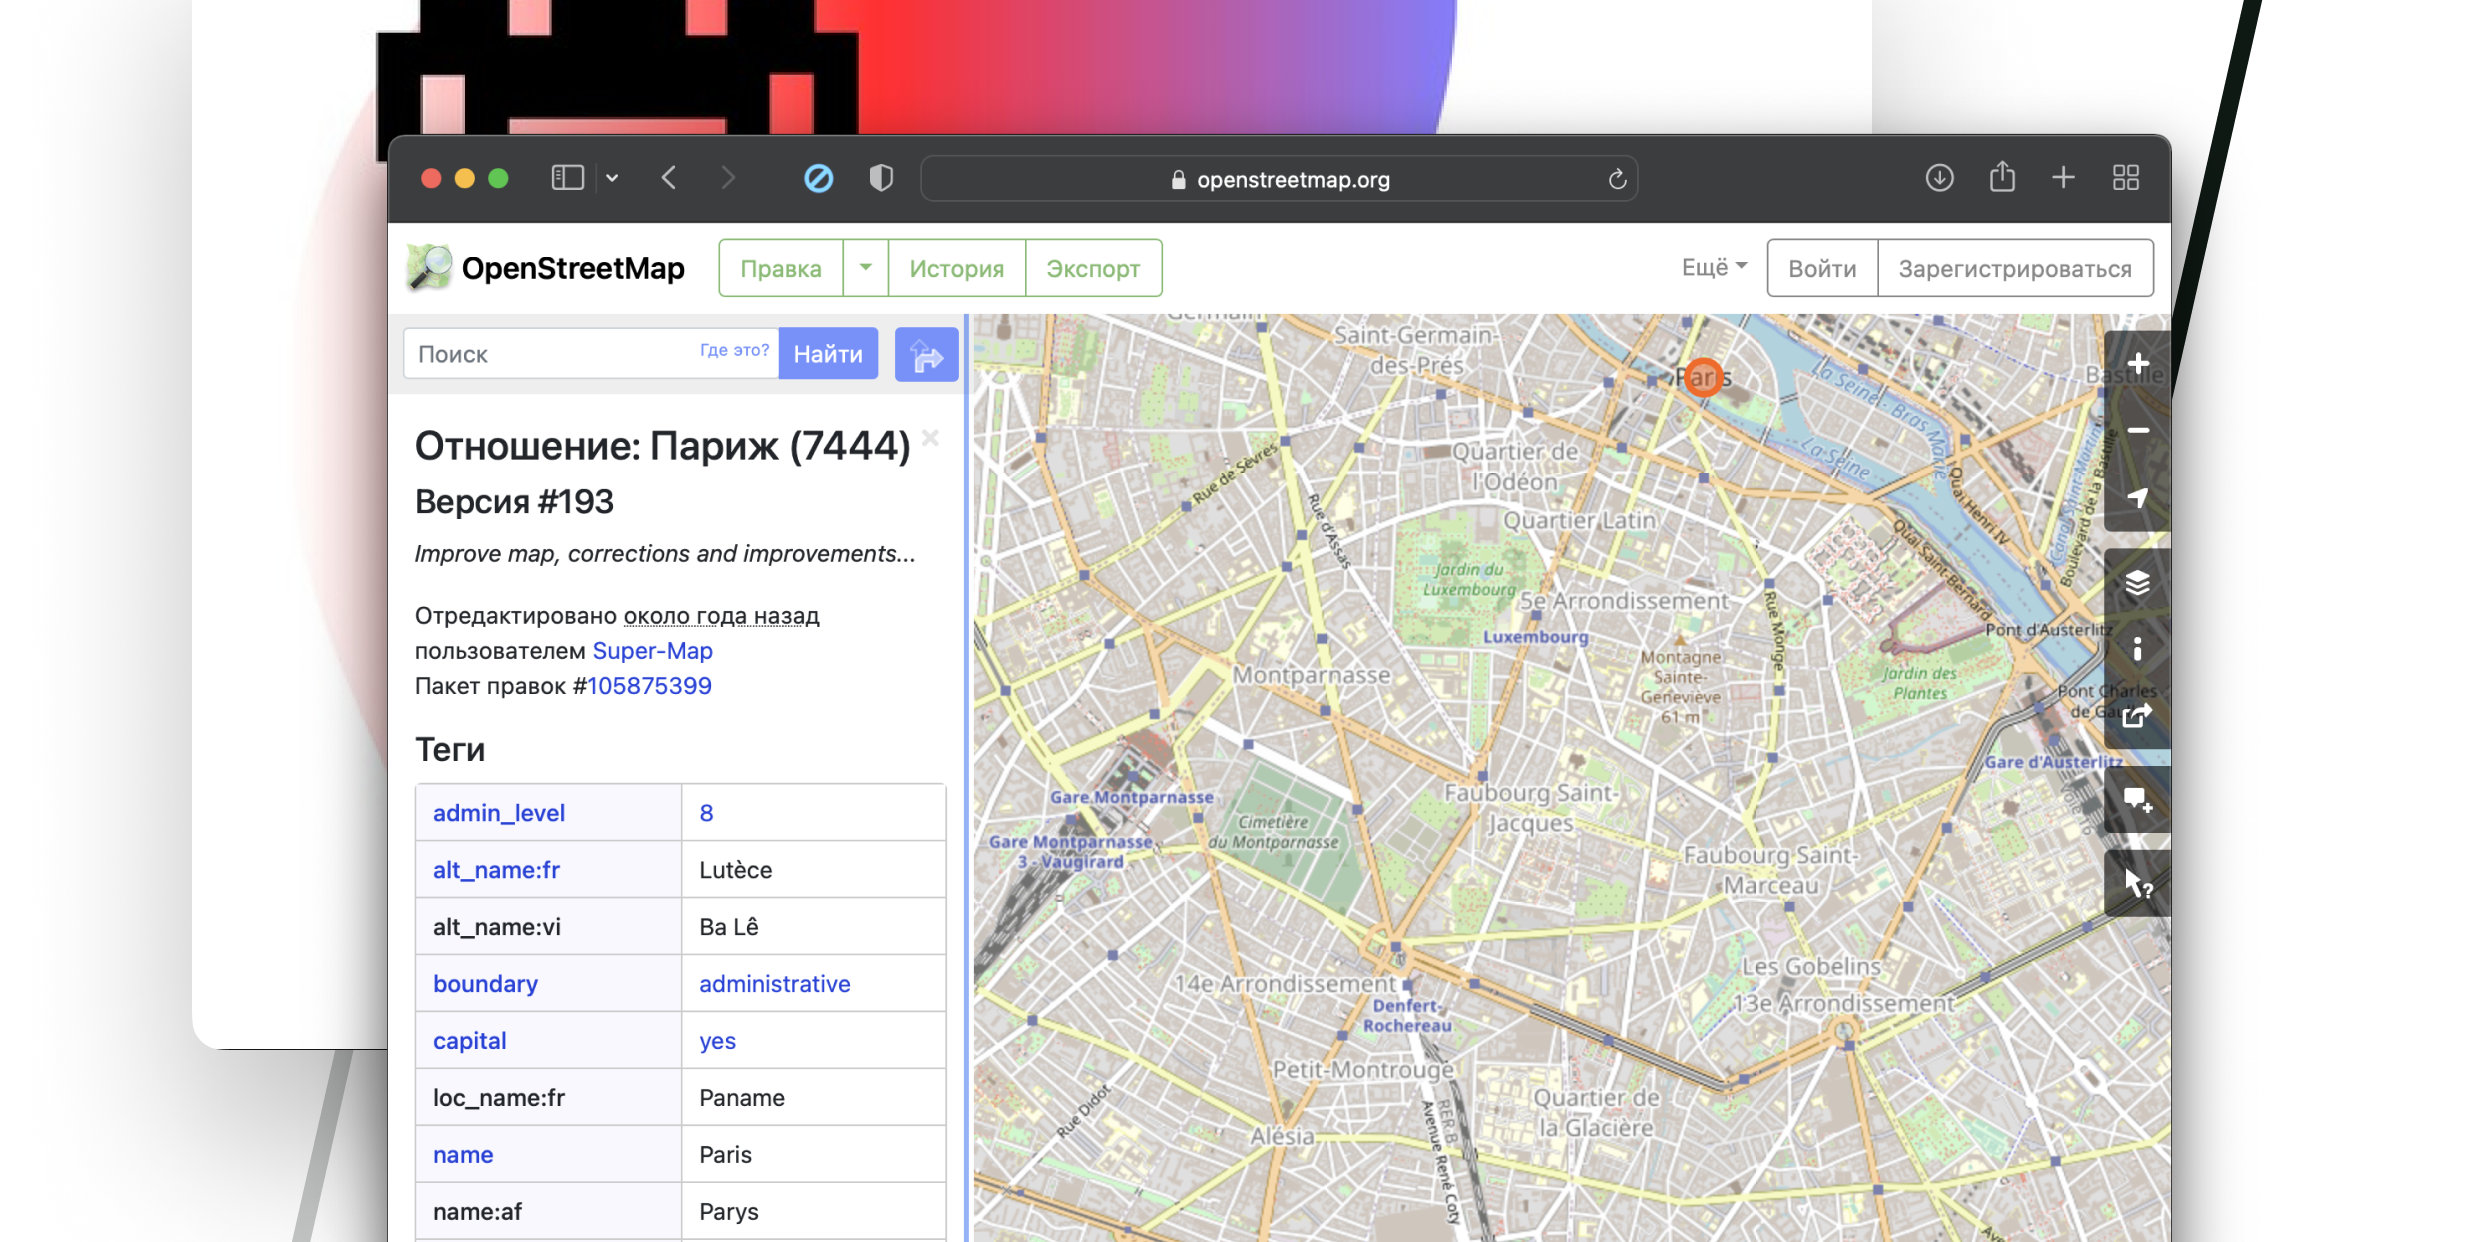Toggle the Safari sidebar panel
This screenshot has width=2484, height=1242.
[x=567, y=178]
